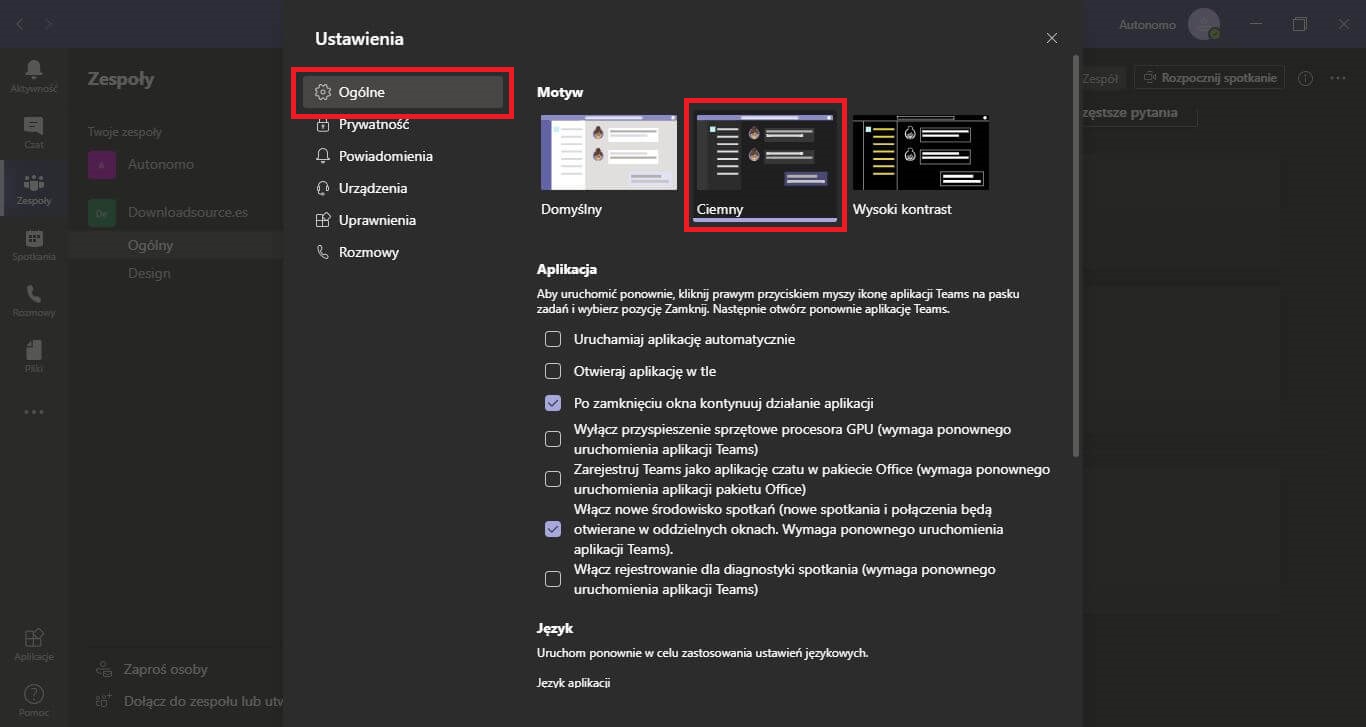This screenshot has height=727, width=1366.
Task: Open the Rozmowy settings section
Action: pos(403,252)
